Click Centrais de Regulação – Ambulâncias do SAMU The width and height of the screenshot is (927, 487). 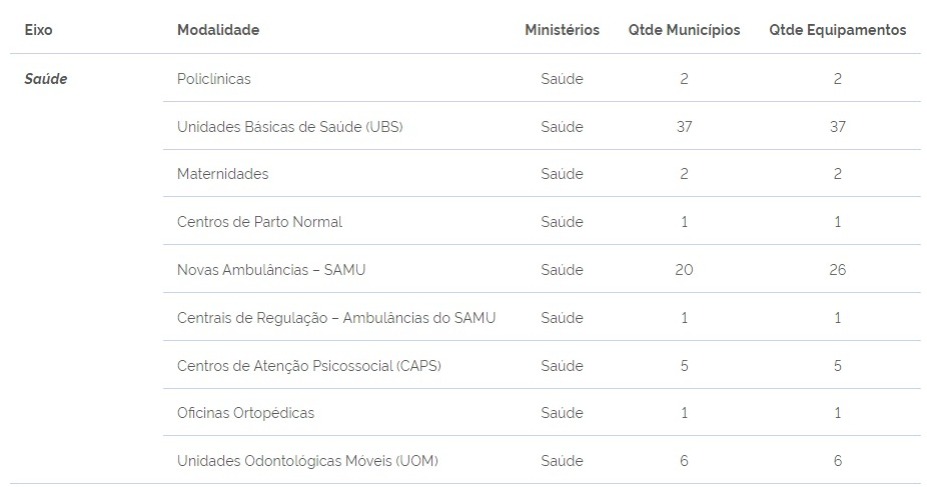pos(336,318)
